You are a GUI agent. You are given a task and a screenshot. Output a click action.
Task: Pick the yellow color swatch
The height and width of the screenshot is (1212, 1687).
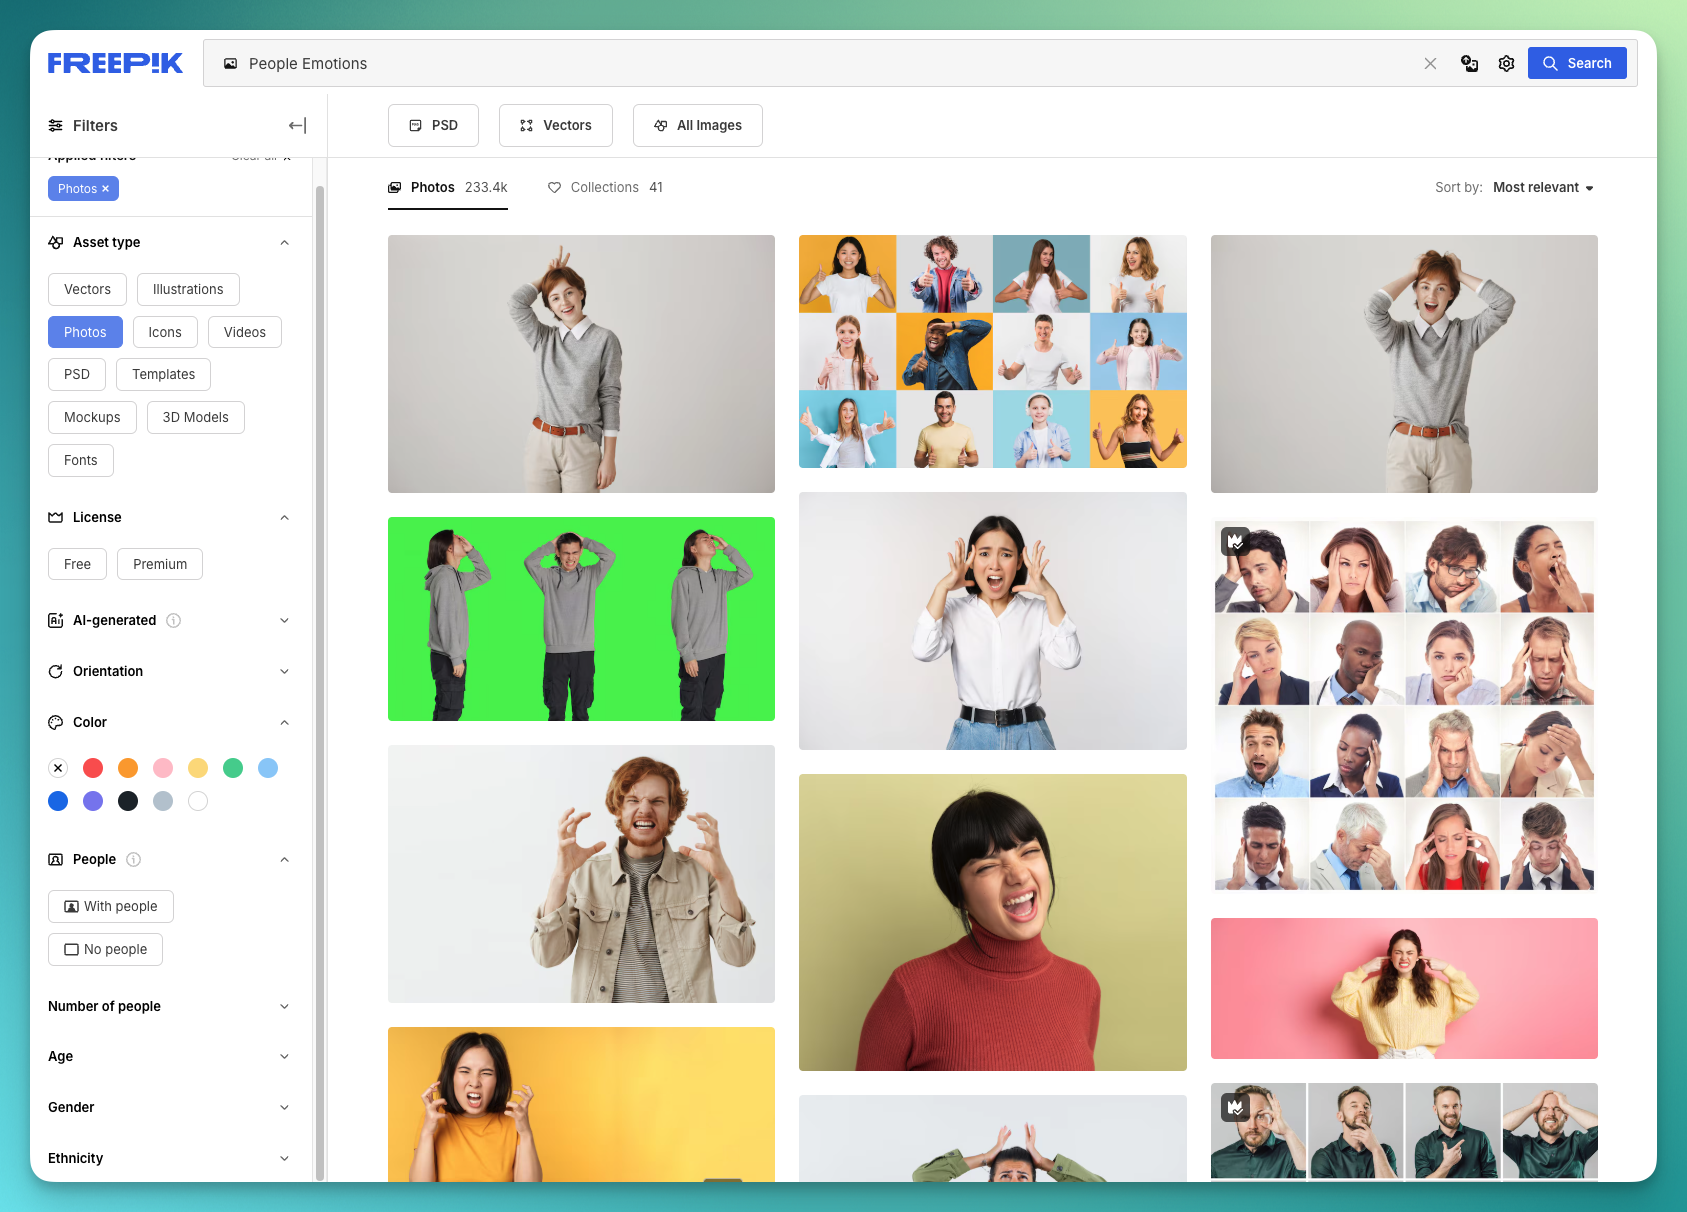[198, 768]
